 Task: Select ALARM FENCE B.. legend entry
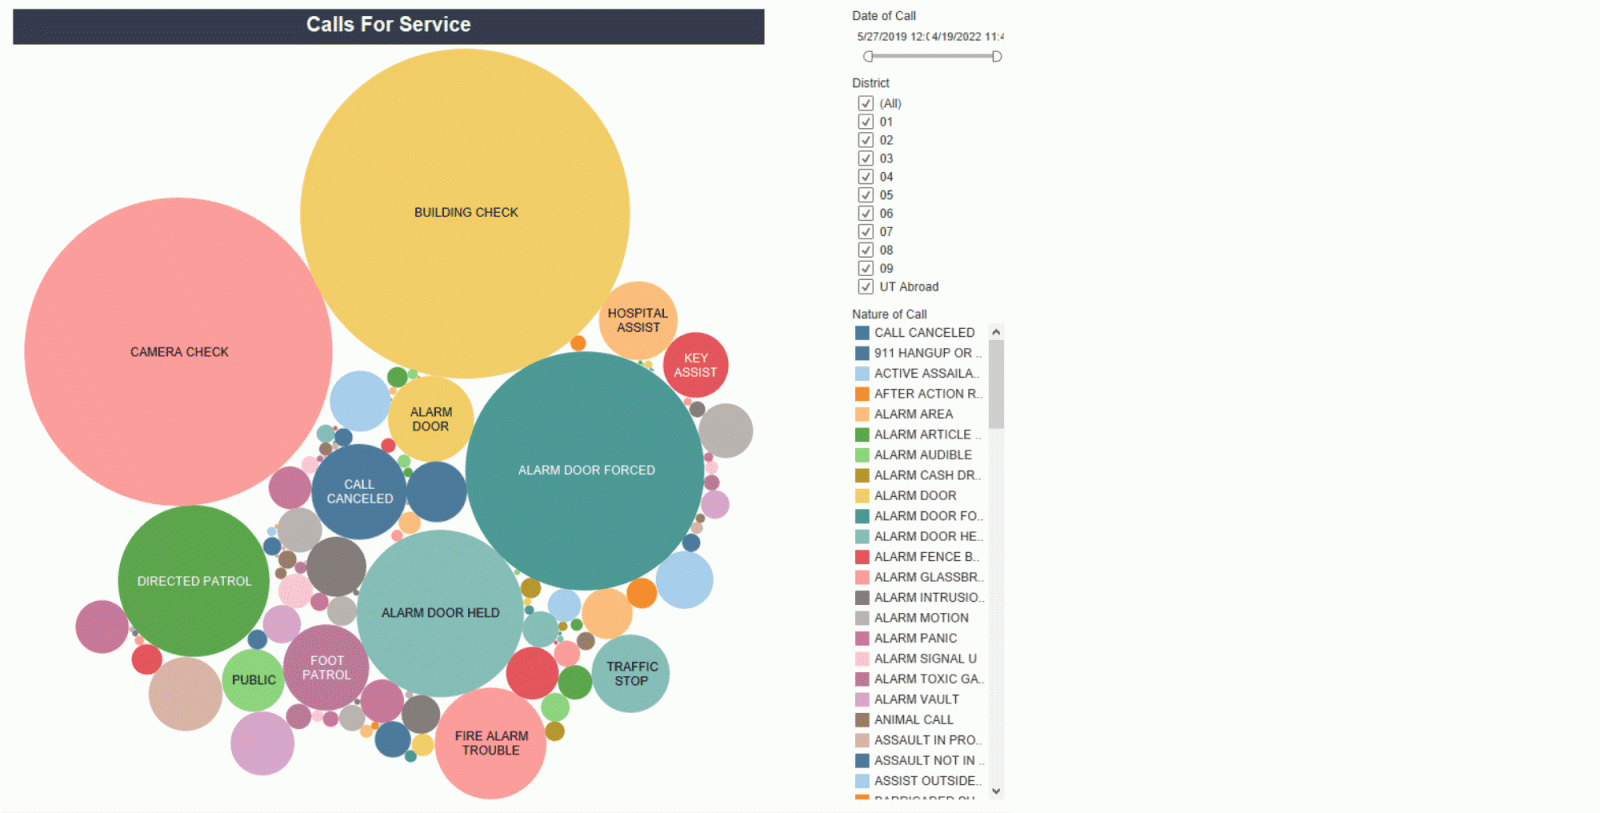pos(919,557)
